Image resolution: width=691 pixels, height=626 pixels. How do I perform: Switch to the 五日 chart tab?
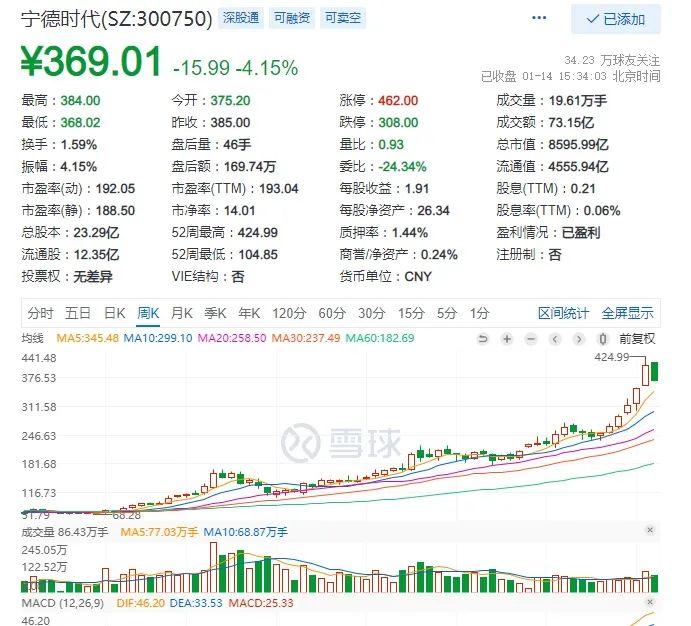(x=78, y=313)
